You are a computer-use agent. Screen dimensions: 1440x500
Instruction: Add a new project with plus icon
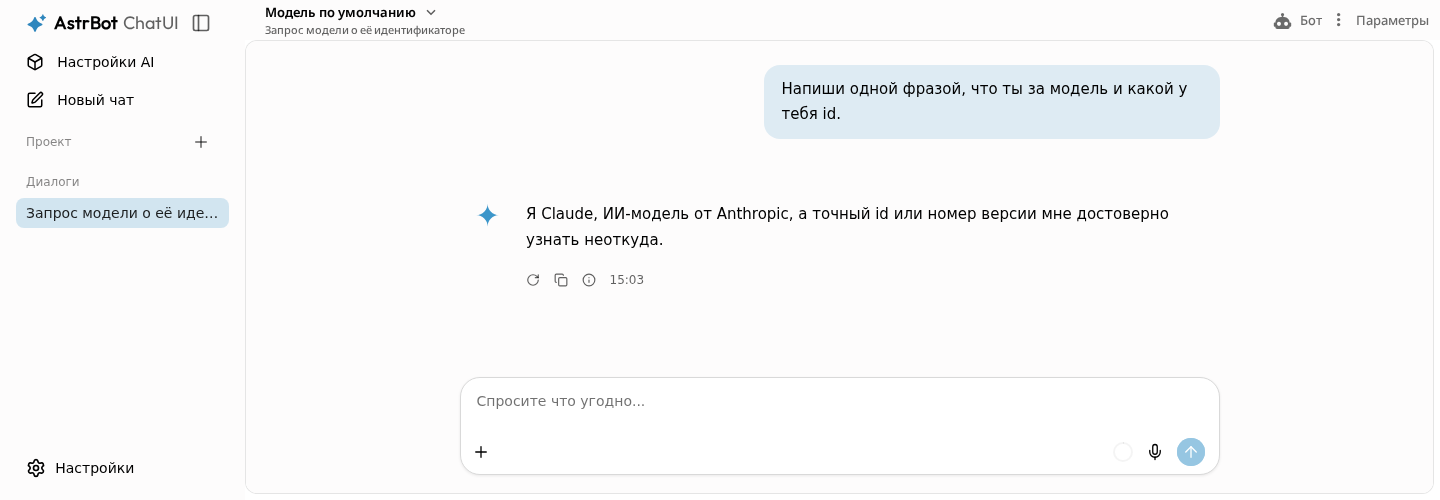pos(201,142)
